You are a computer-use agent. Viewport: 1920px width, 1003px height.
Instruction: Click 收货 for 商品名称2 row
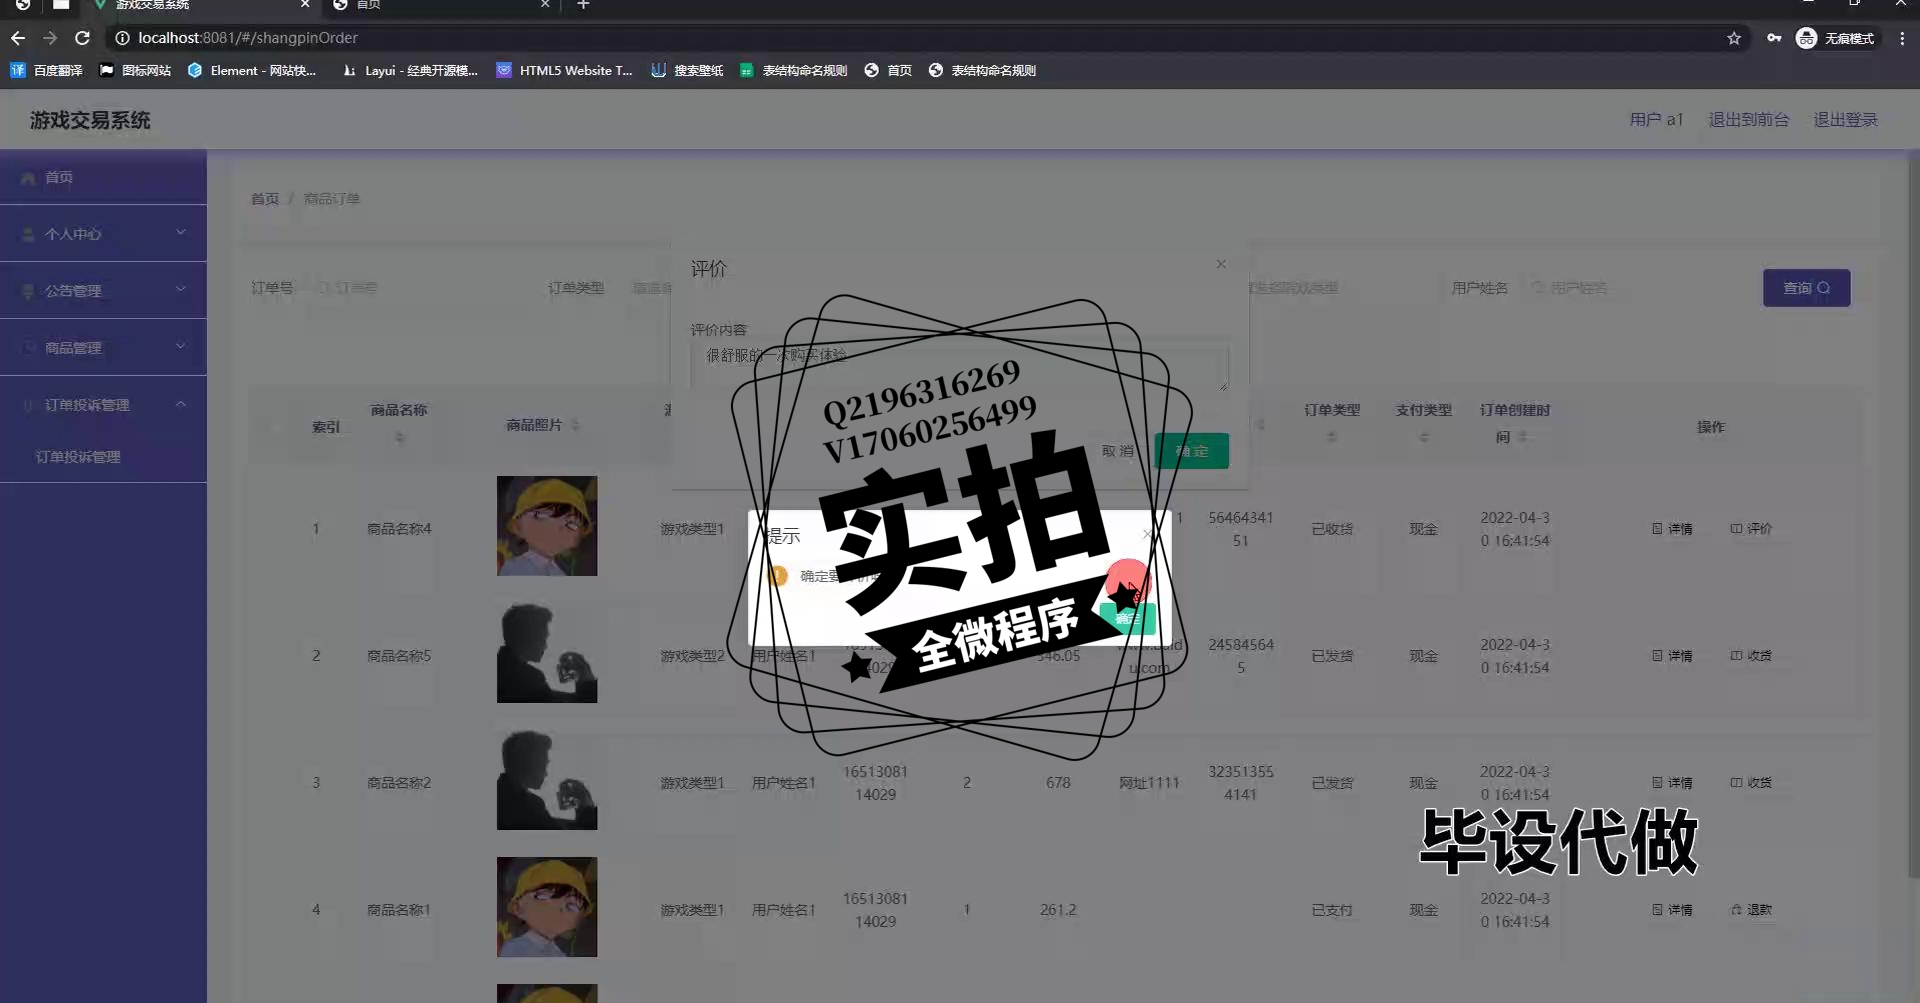(1751, 783)
